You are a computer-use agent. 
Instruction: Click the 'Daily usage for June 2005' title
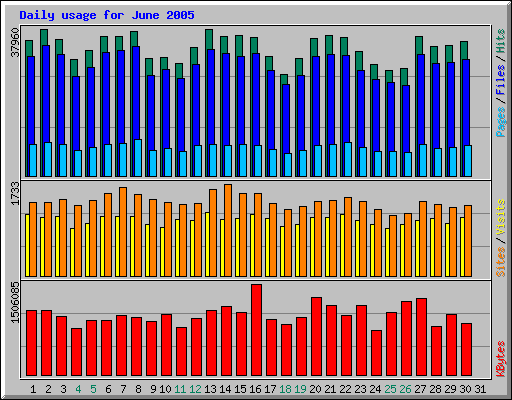[107, 15]
